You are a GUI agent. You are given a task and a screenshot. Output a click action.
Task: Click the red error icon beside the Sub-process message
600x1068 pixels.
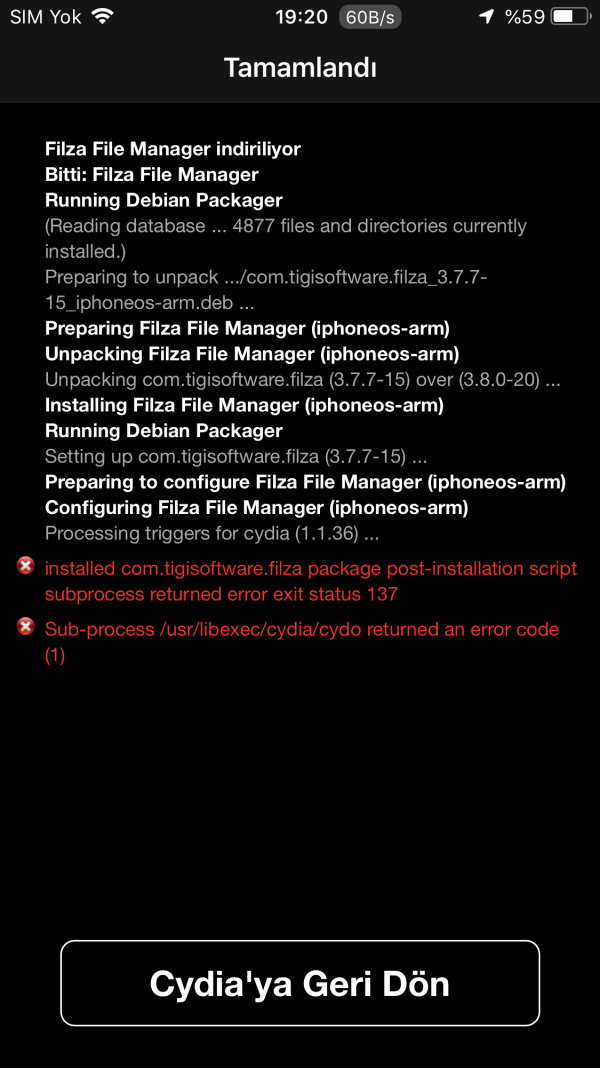25,627
